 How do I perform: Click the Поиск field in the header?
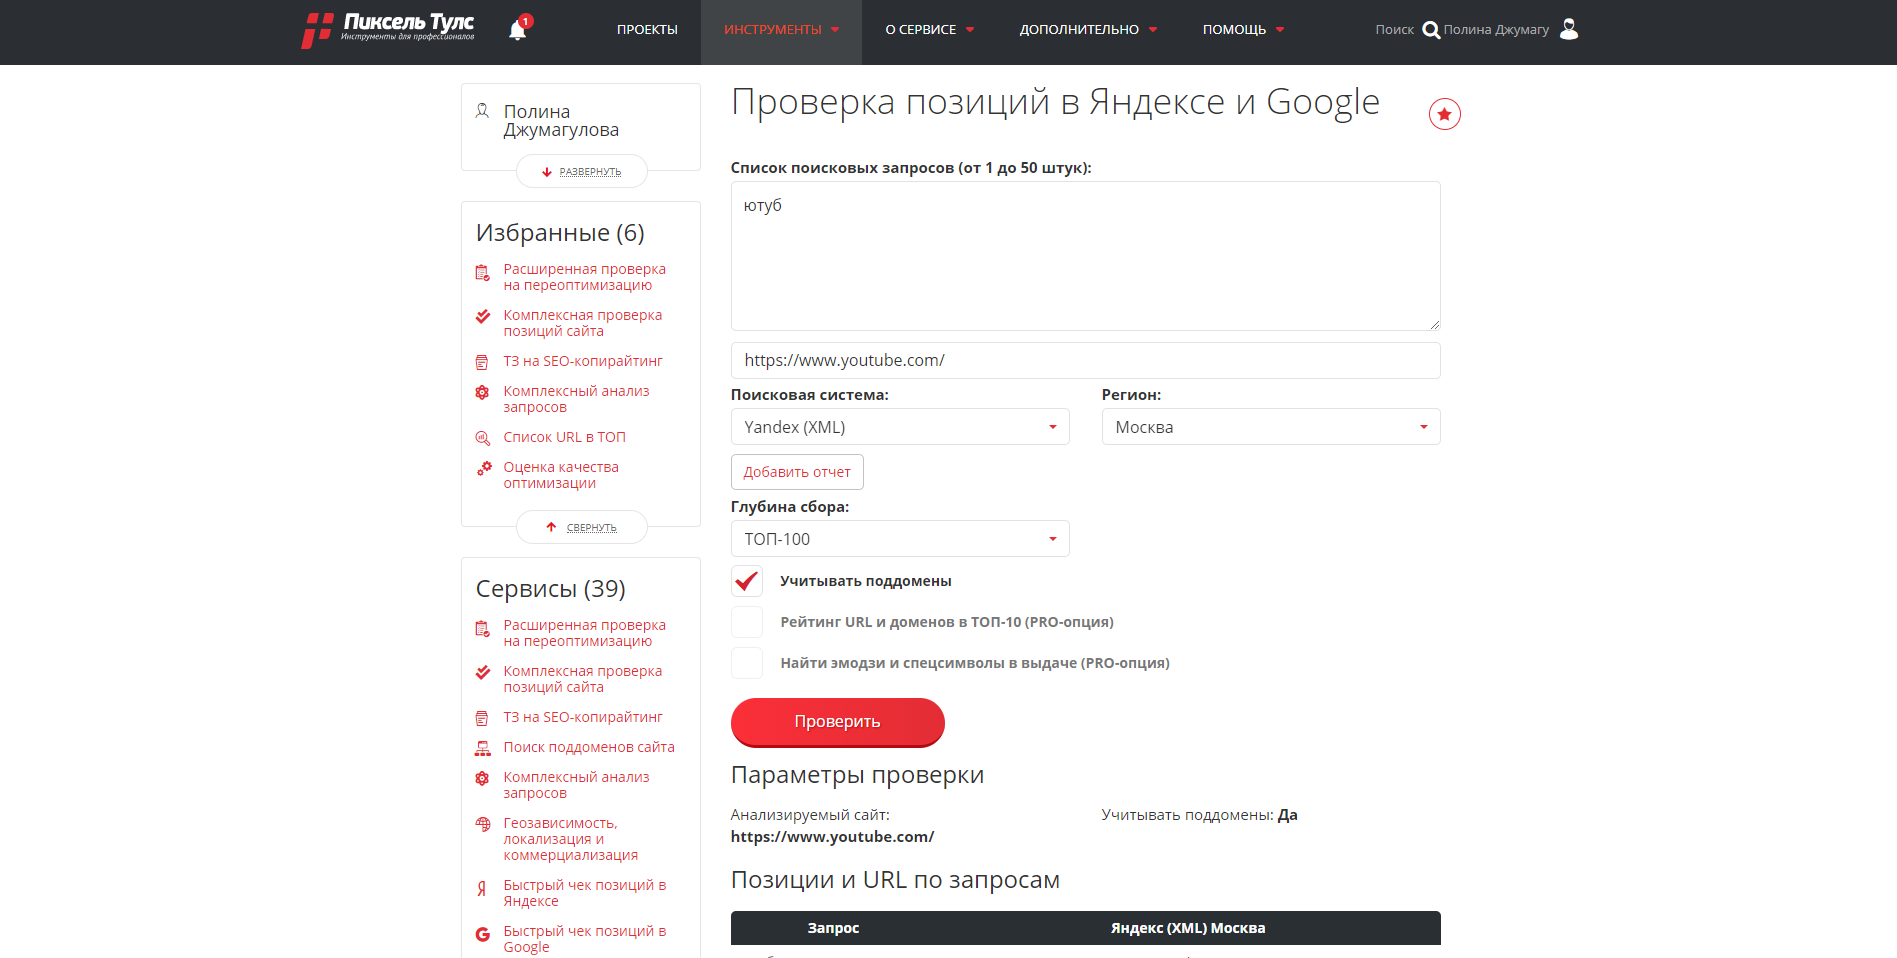pyautogui.click(x=1394, y=30)
